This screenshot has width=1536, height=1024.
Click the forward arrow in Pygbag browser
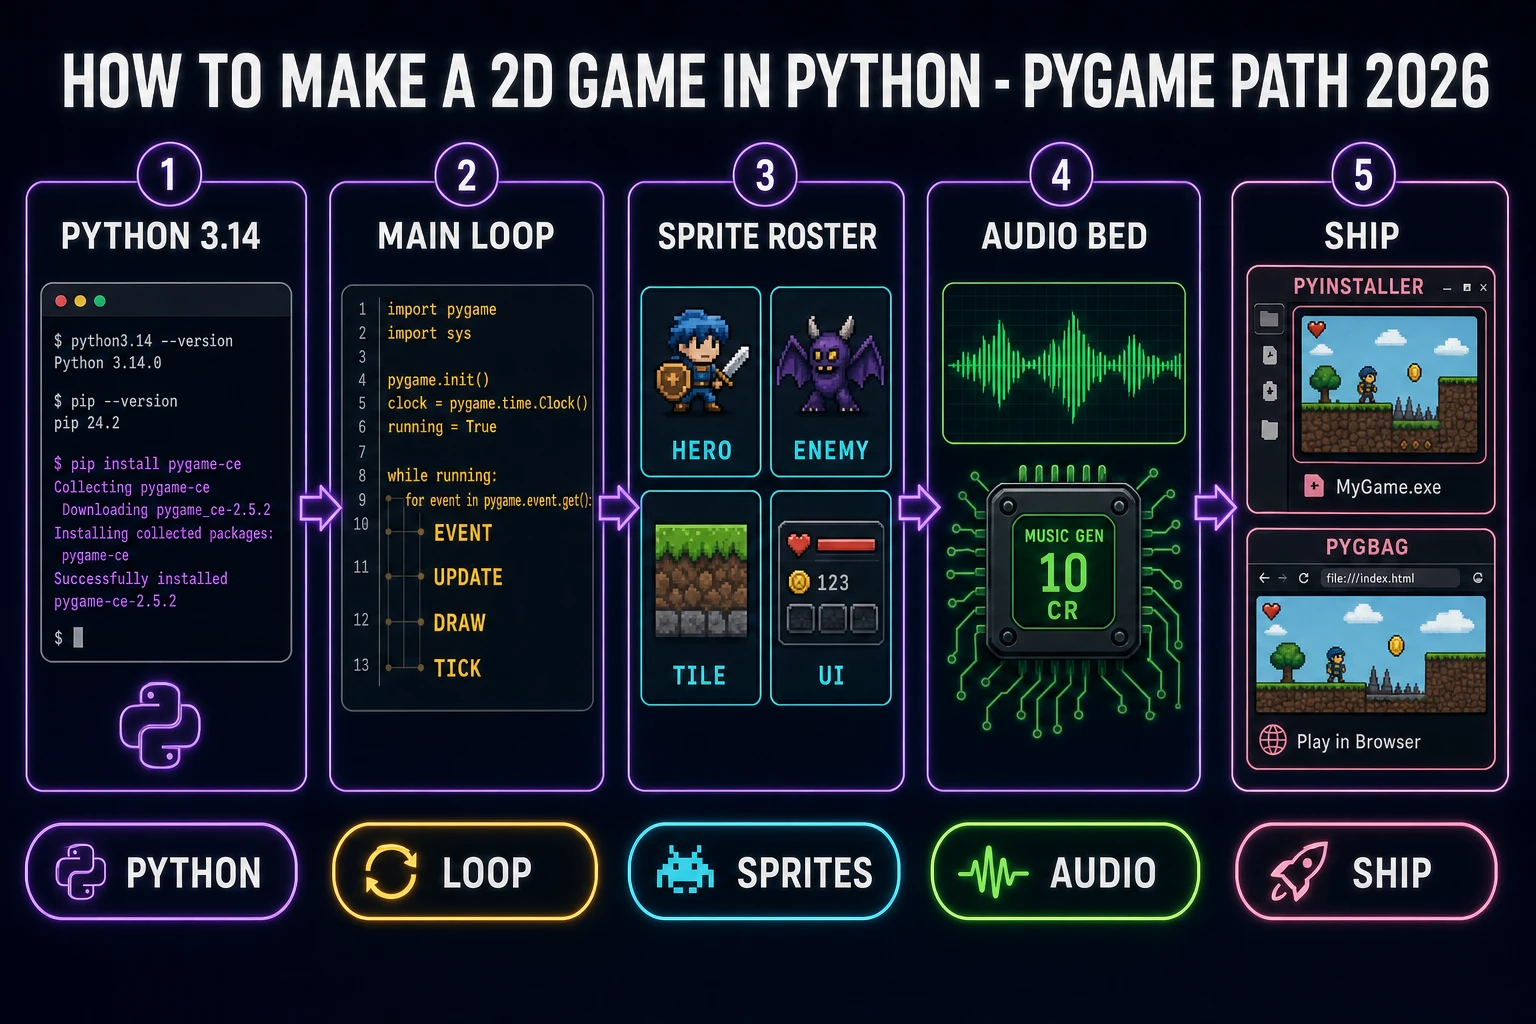click(1283, 578)
